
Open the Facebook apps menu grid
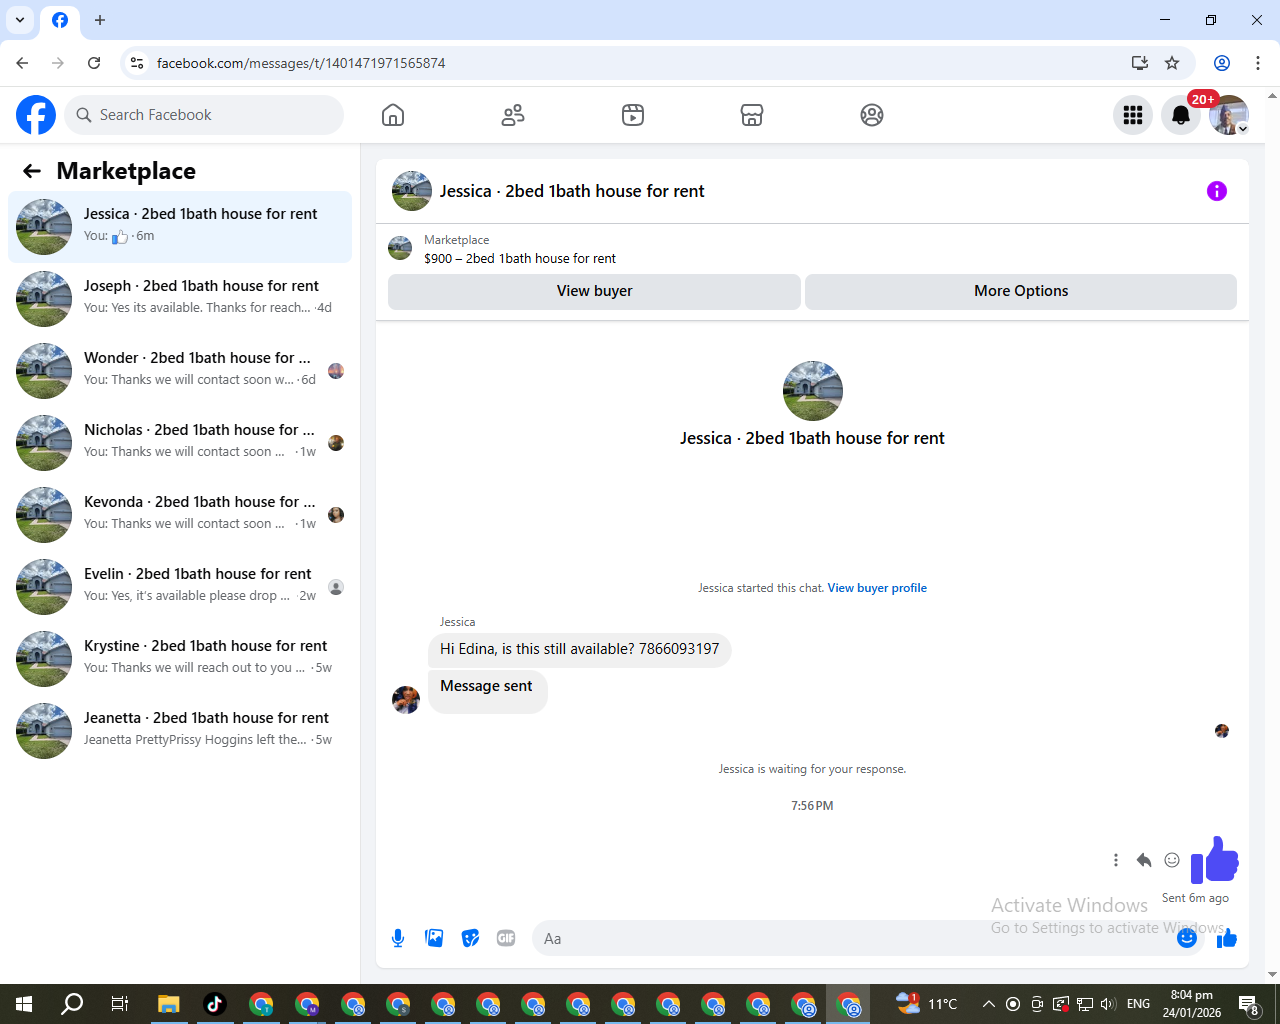pyautogui.click(x=1133, y=115)
